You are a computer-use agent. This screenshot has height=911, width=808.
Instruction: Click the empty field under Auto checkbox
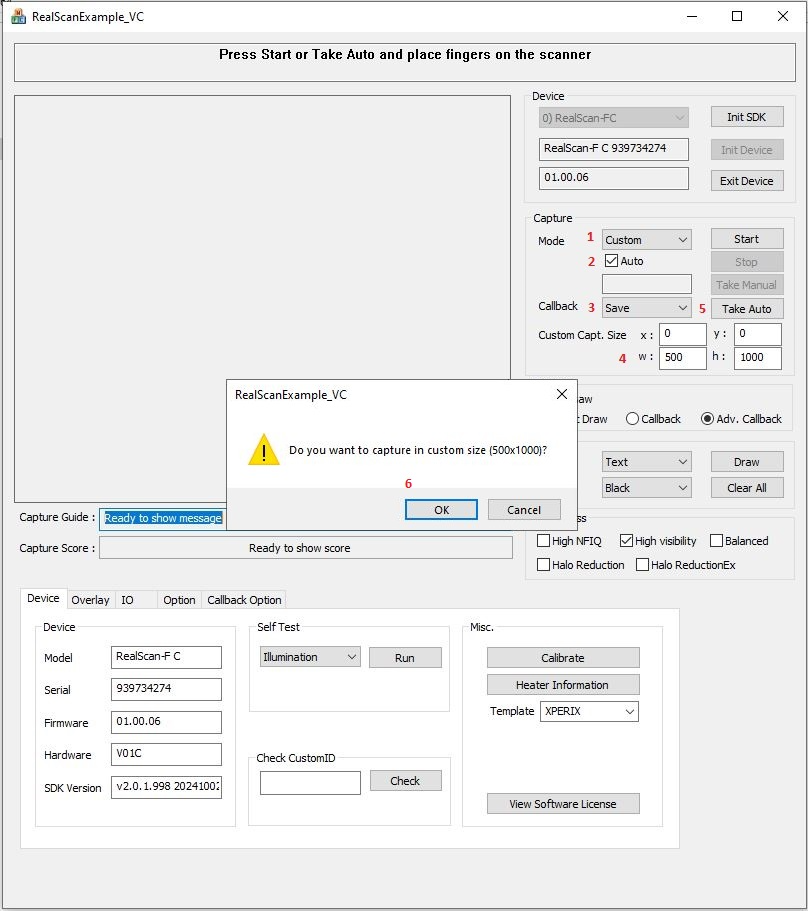pyautogui.click(x=647, y=284)
